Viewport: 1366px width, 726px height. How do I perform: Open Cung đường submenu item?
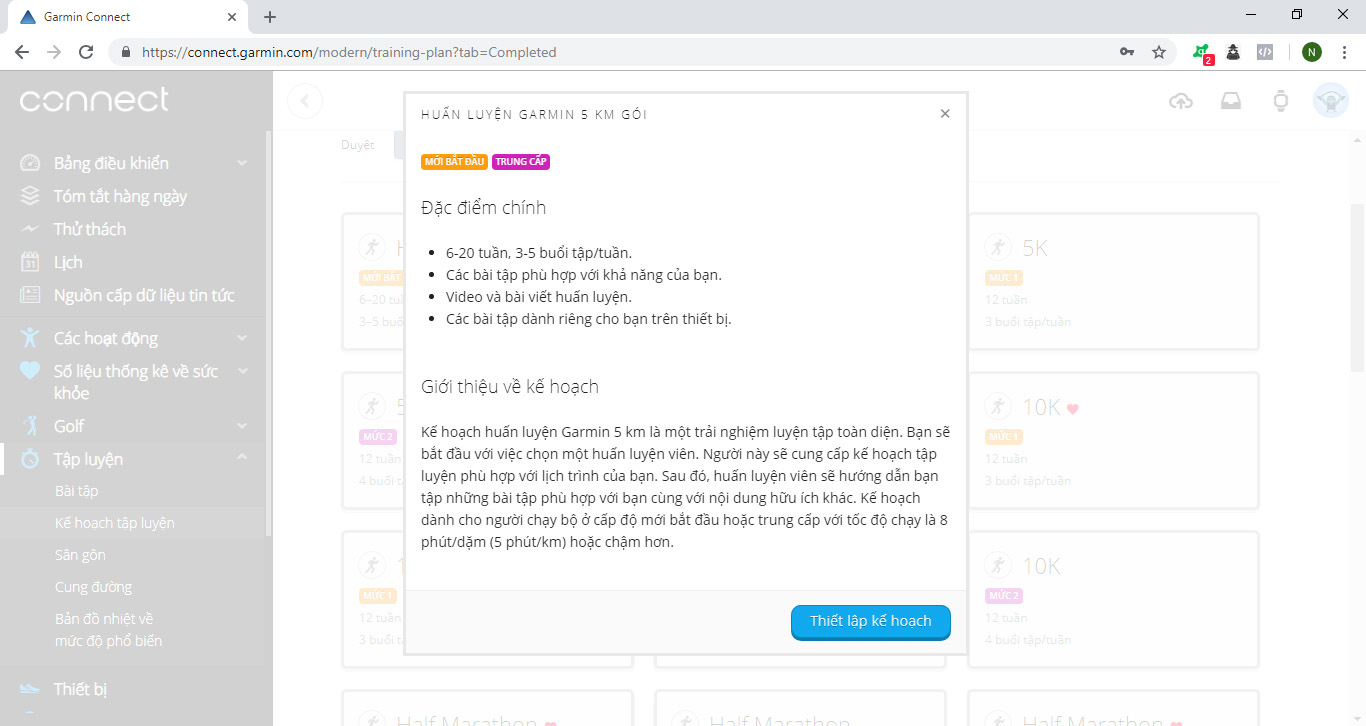[93, 587]
